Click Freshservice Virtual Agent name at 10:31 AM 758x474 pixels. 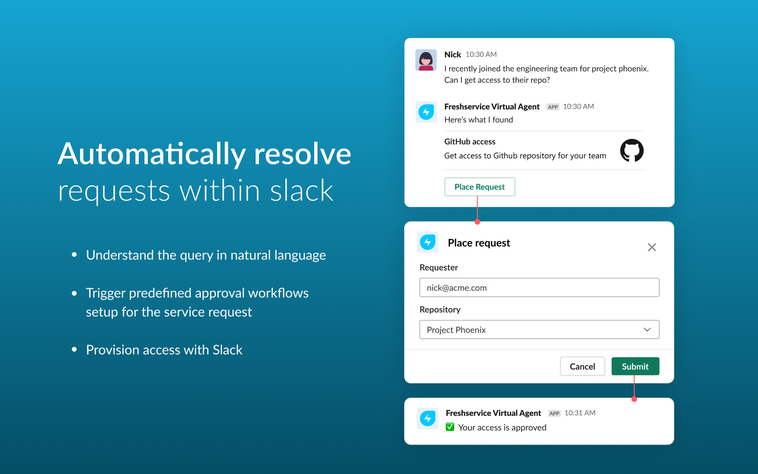(x=493, y=413)
